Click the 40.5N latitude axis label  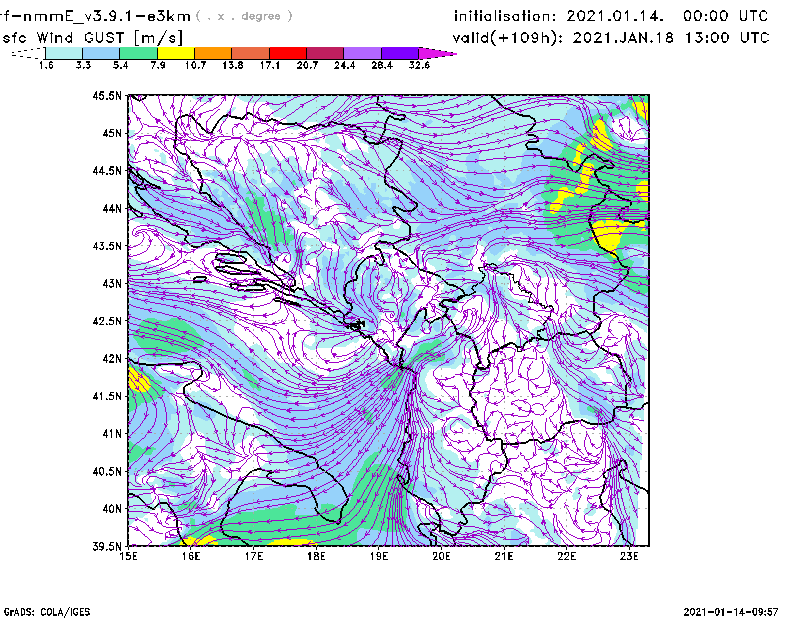(x=107, y=471)
